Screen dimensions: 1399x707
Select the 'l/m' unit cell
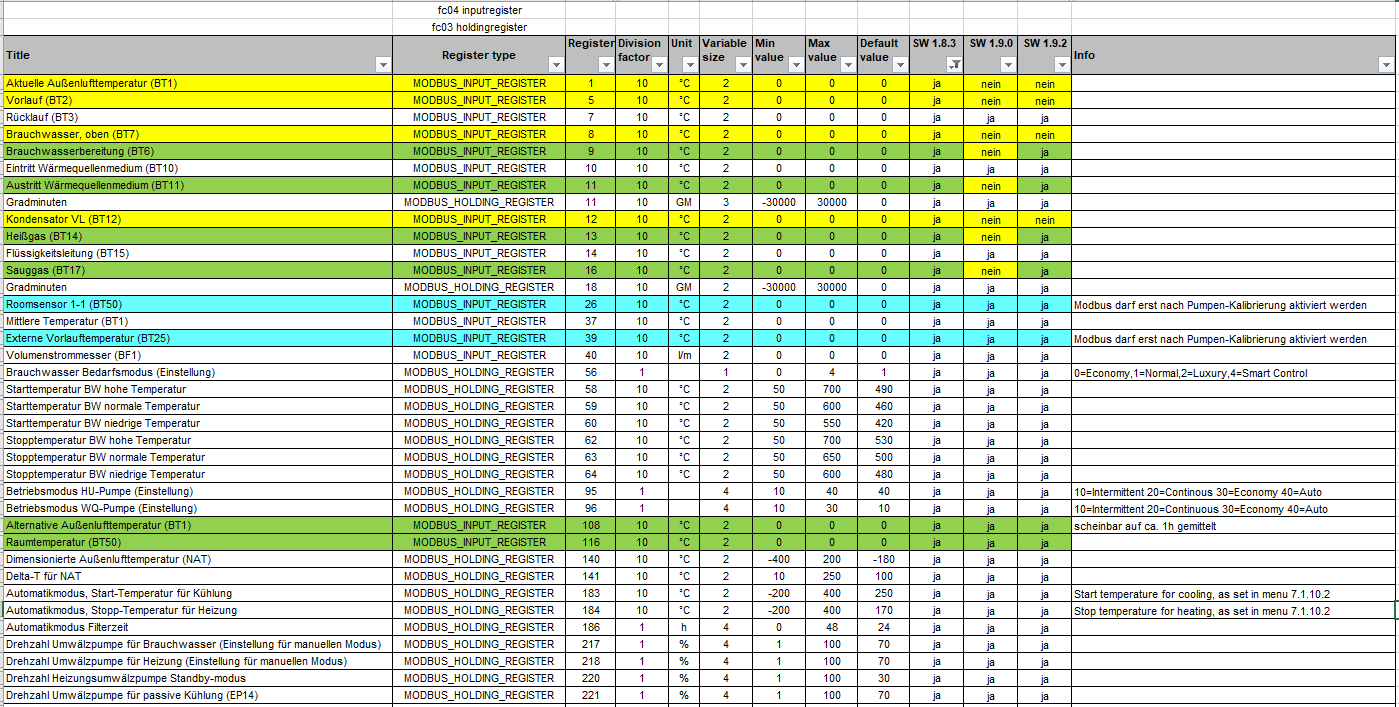pyautogui.click(x=684, y=355)
